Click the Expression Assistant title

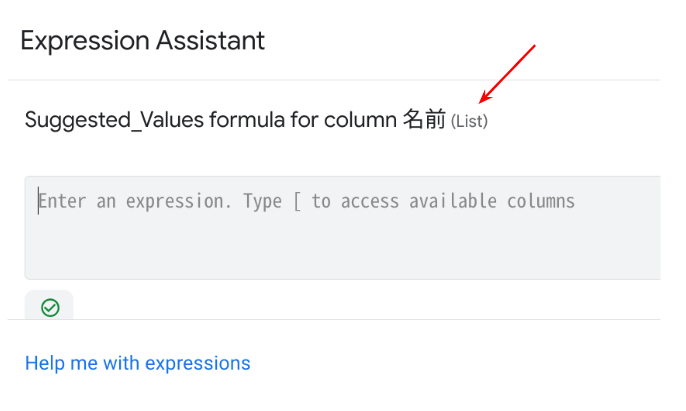[x=143, y=41]
